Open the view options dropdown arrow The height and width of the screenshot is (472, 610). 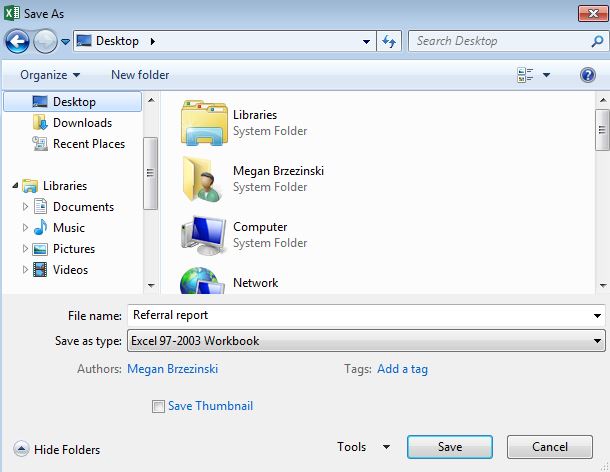point(546,75)
